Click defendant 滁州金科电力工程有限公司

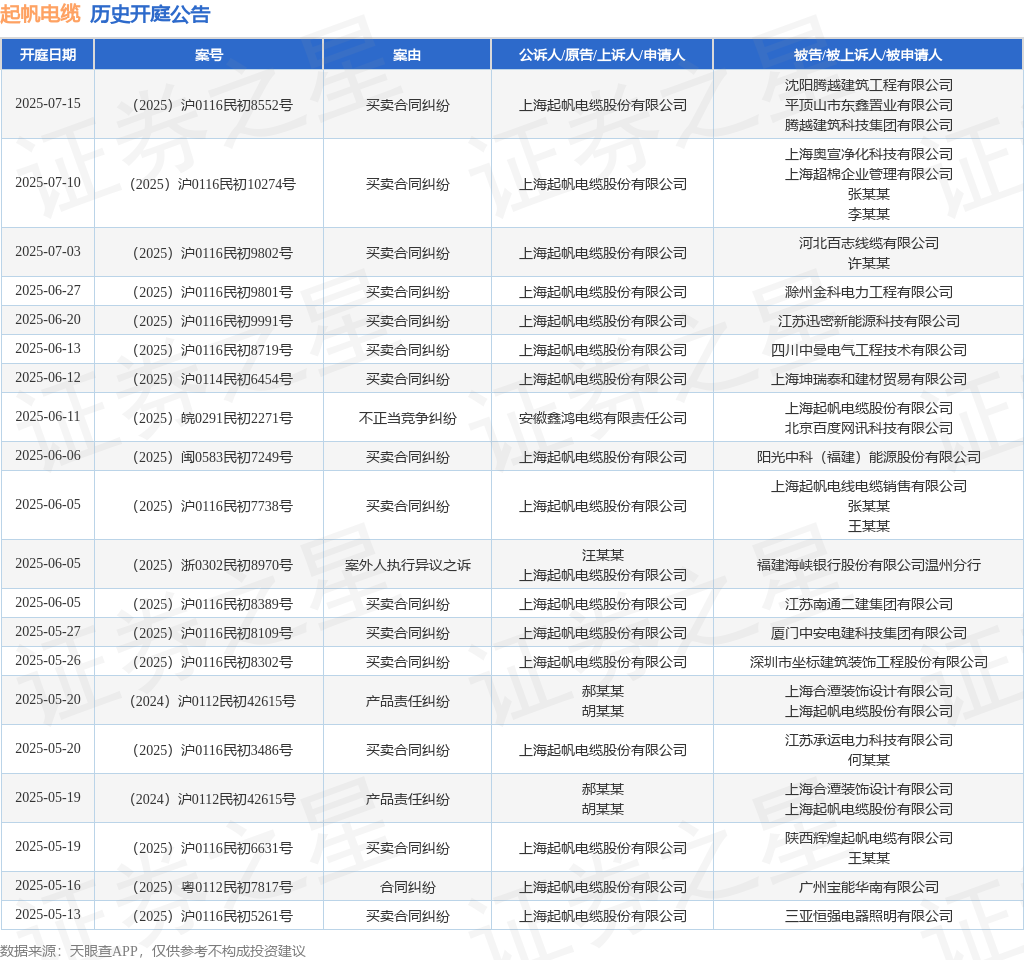click(869, 292)
